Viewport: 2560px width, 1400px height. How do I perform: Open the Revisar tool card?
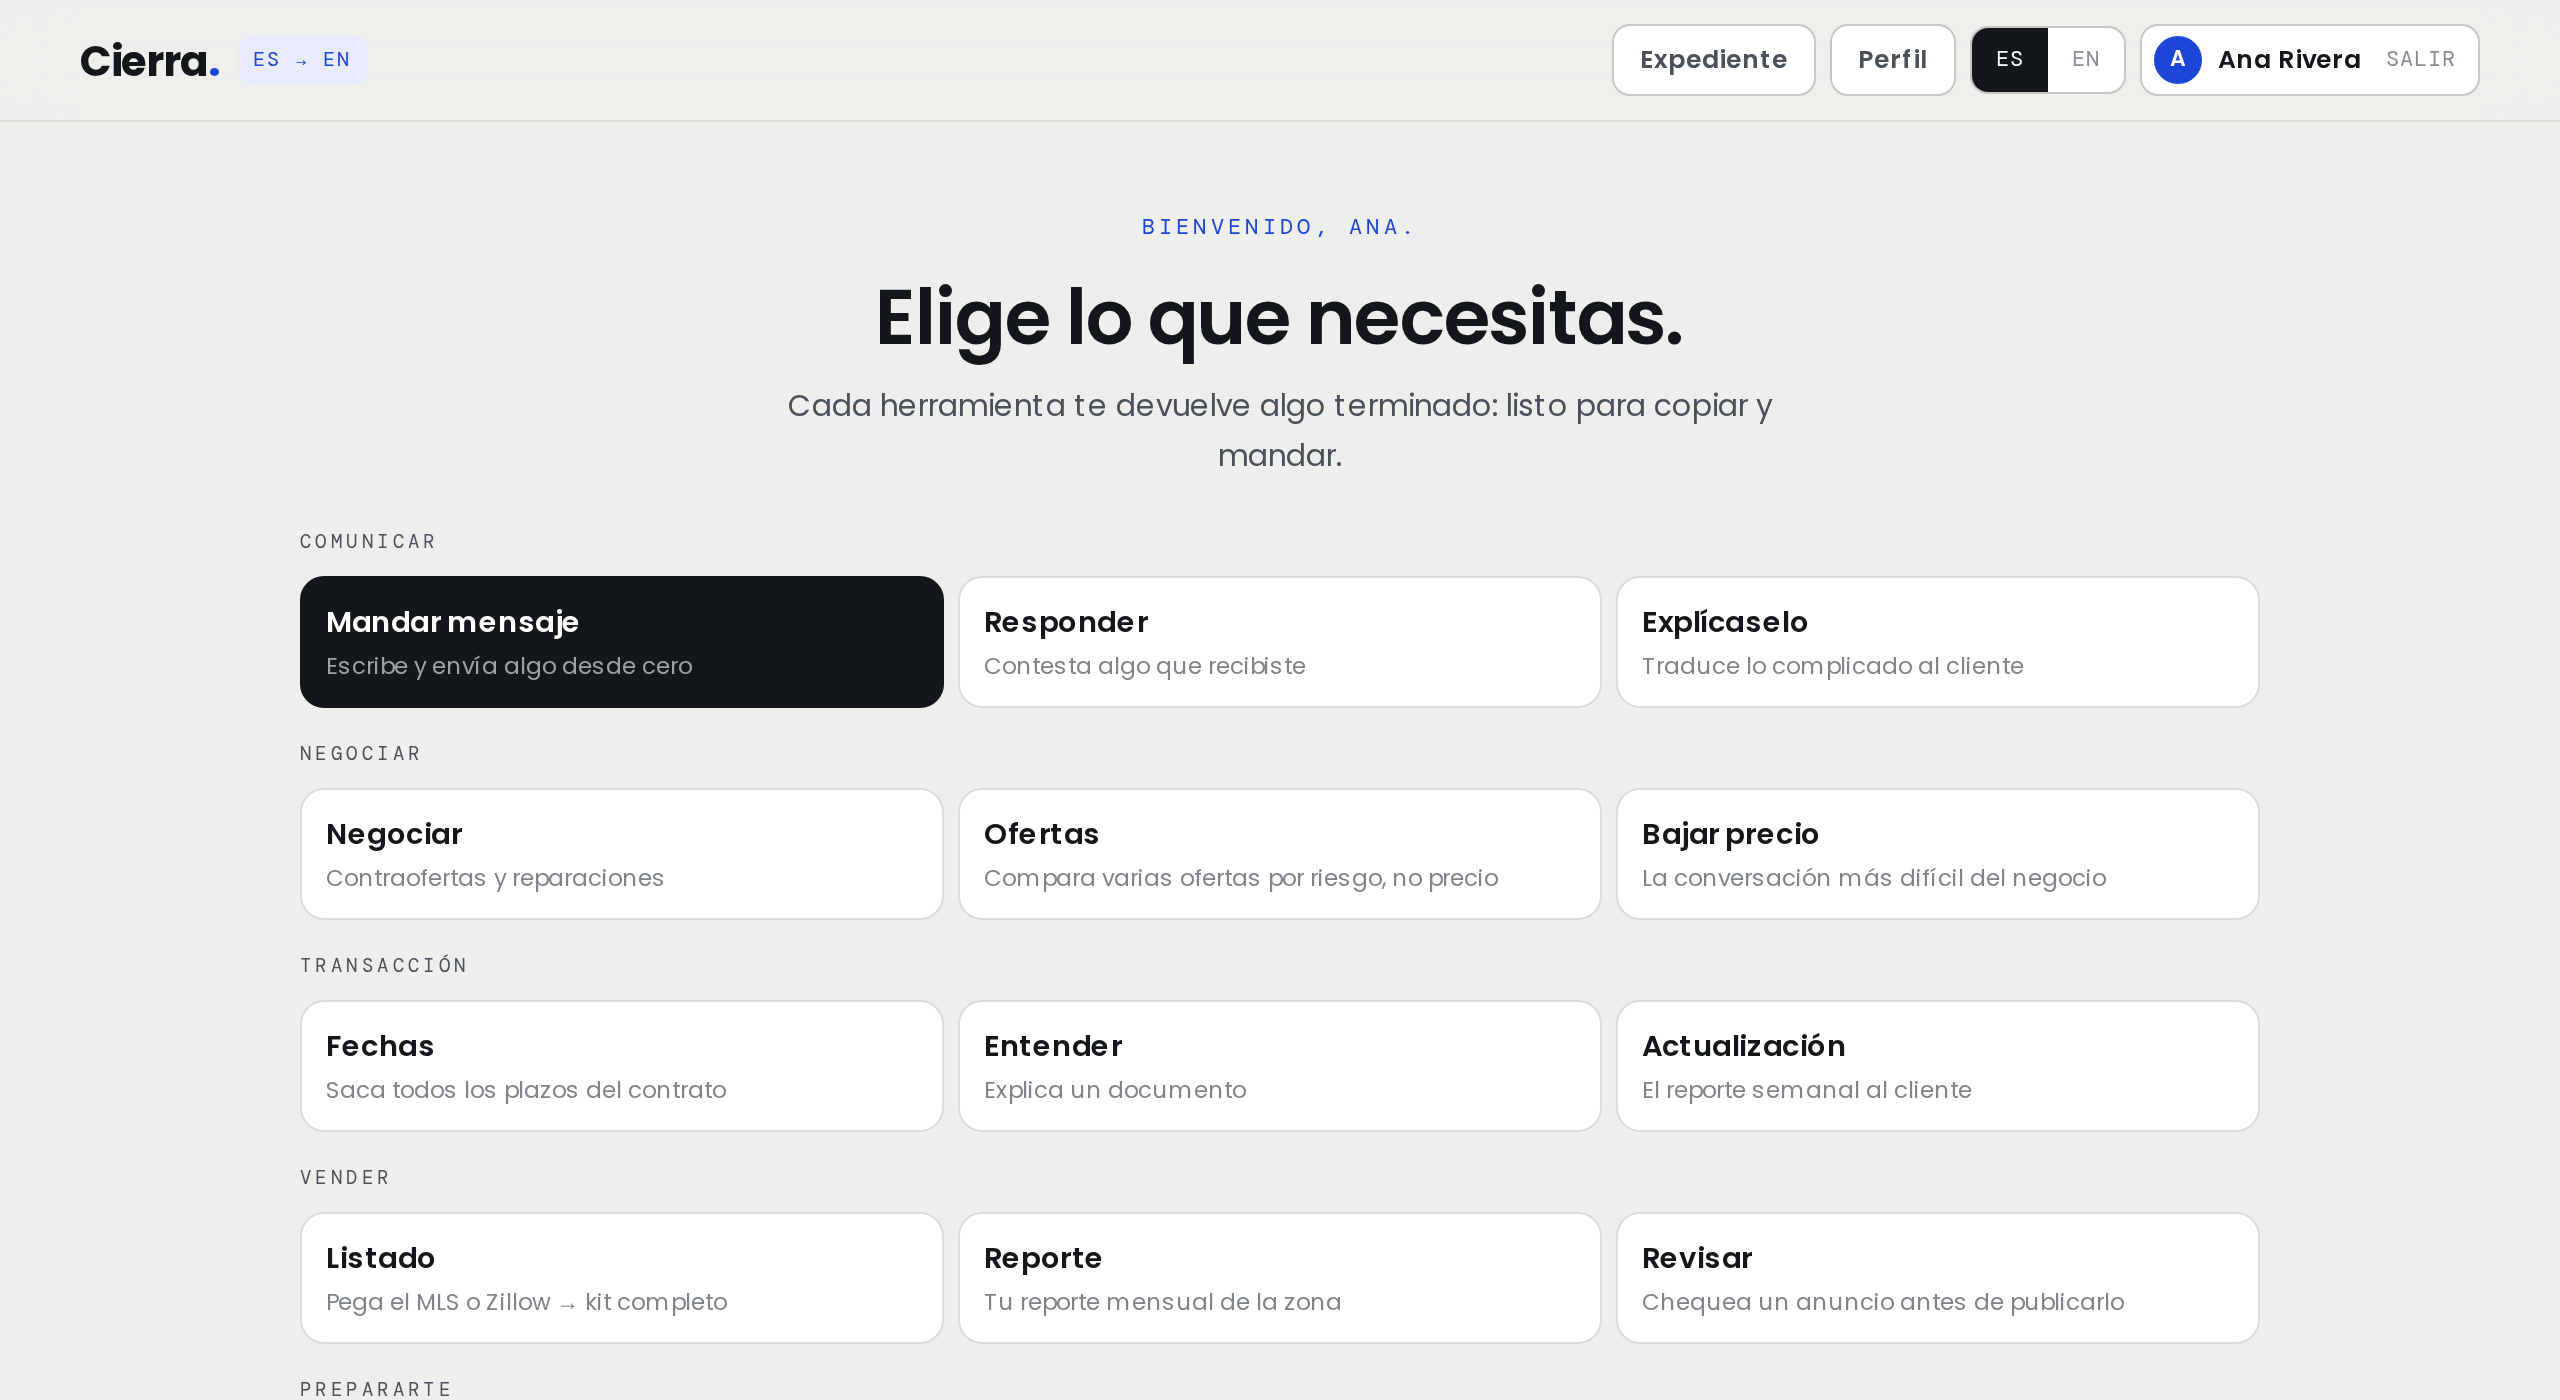click(x=1938, y=1278)
